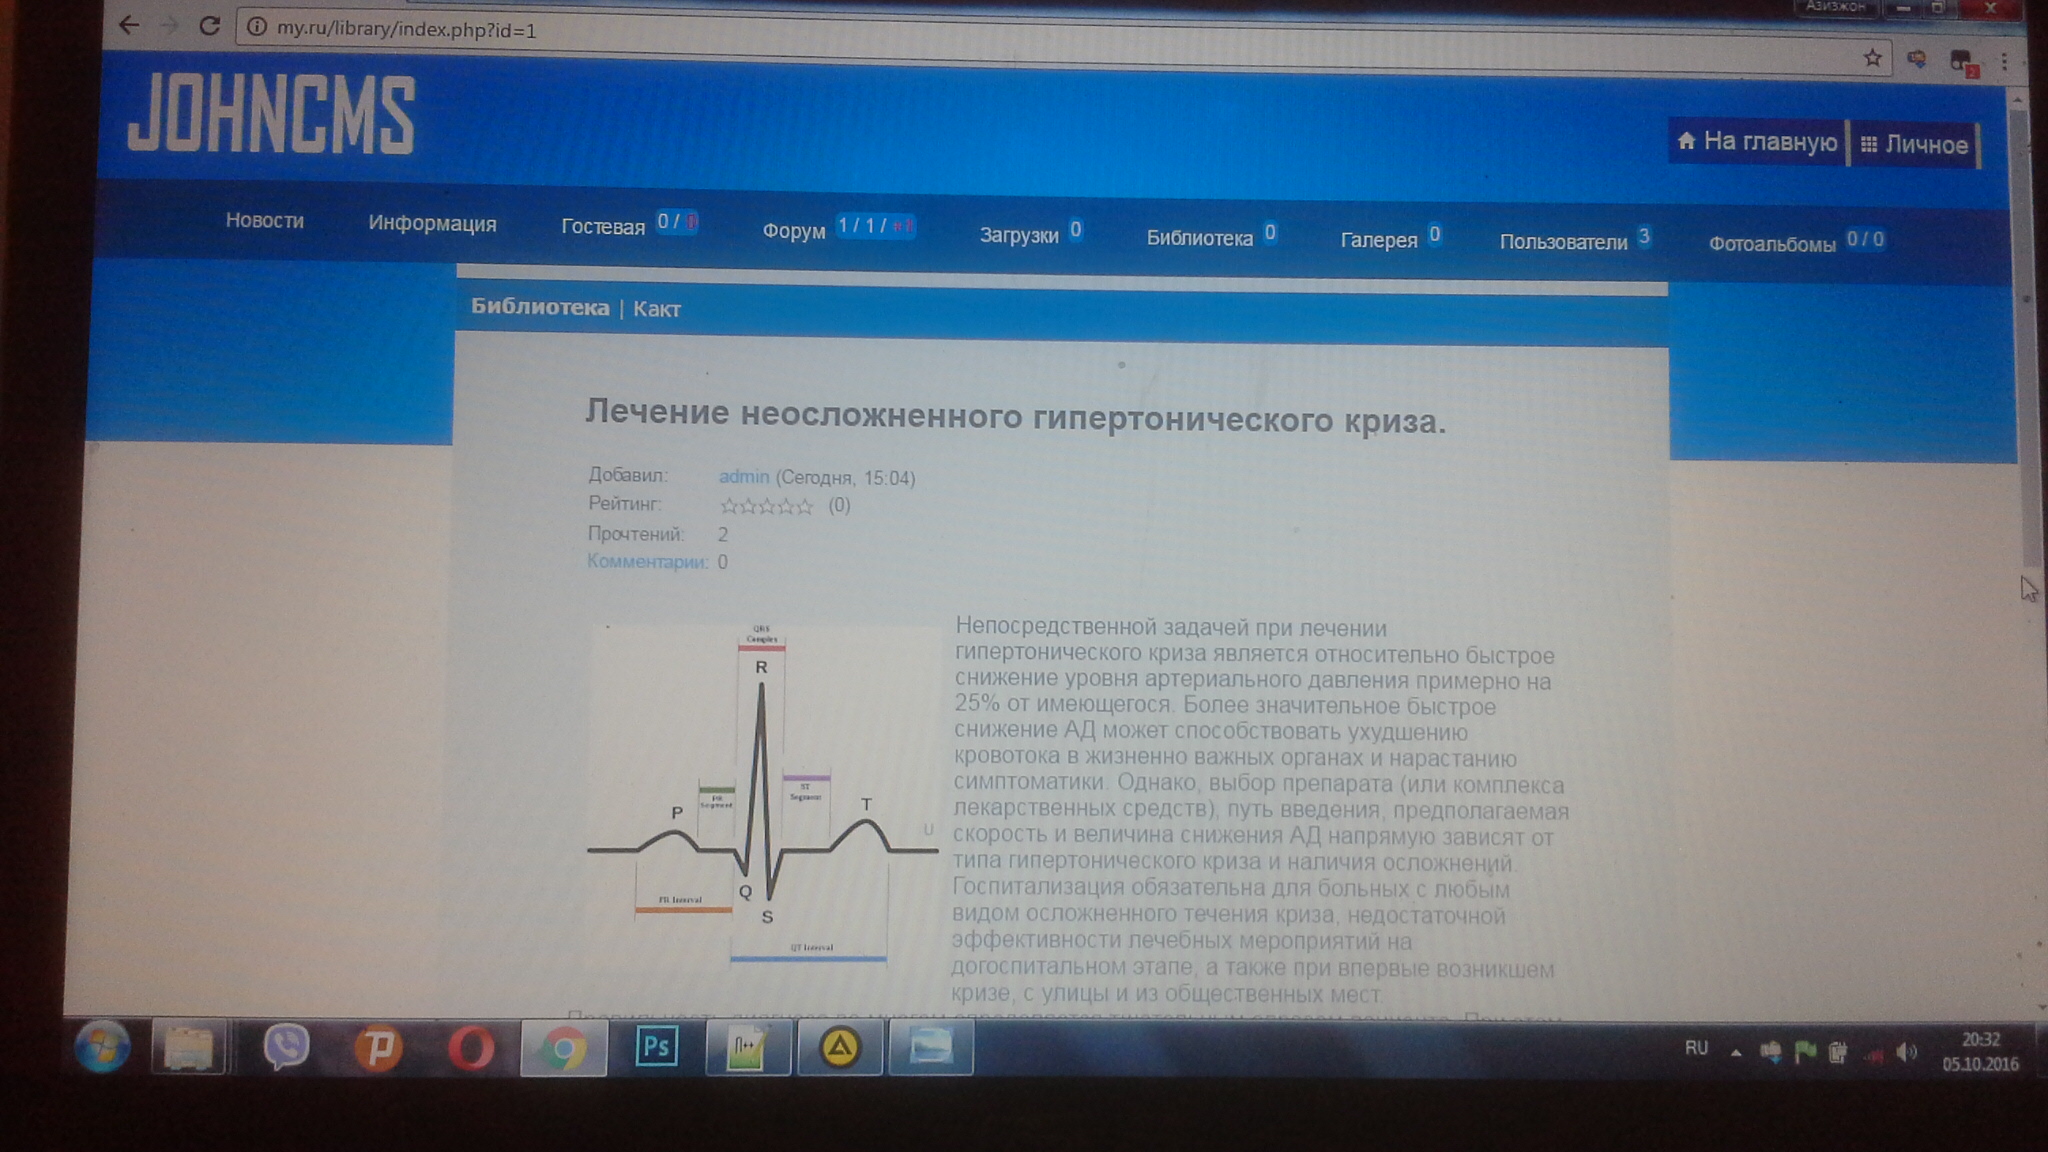The image size is (2048, 1152).
Task: Click the browser back arrow
Action: [129, 25]
